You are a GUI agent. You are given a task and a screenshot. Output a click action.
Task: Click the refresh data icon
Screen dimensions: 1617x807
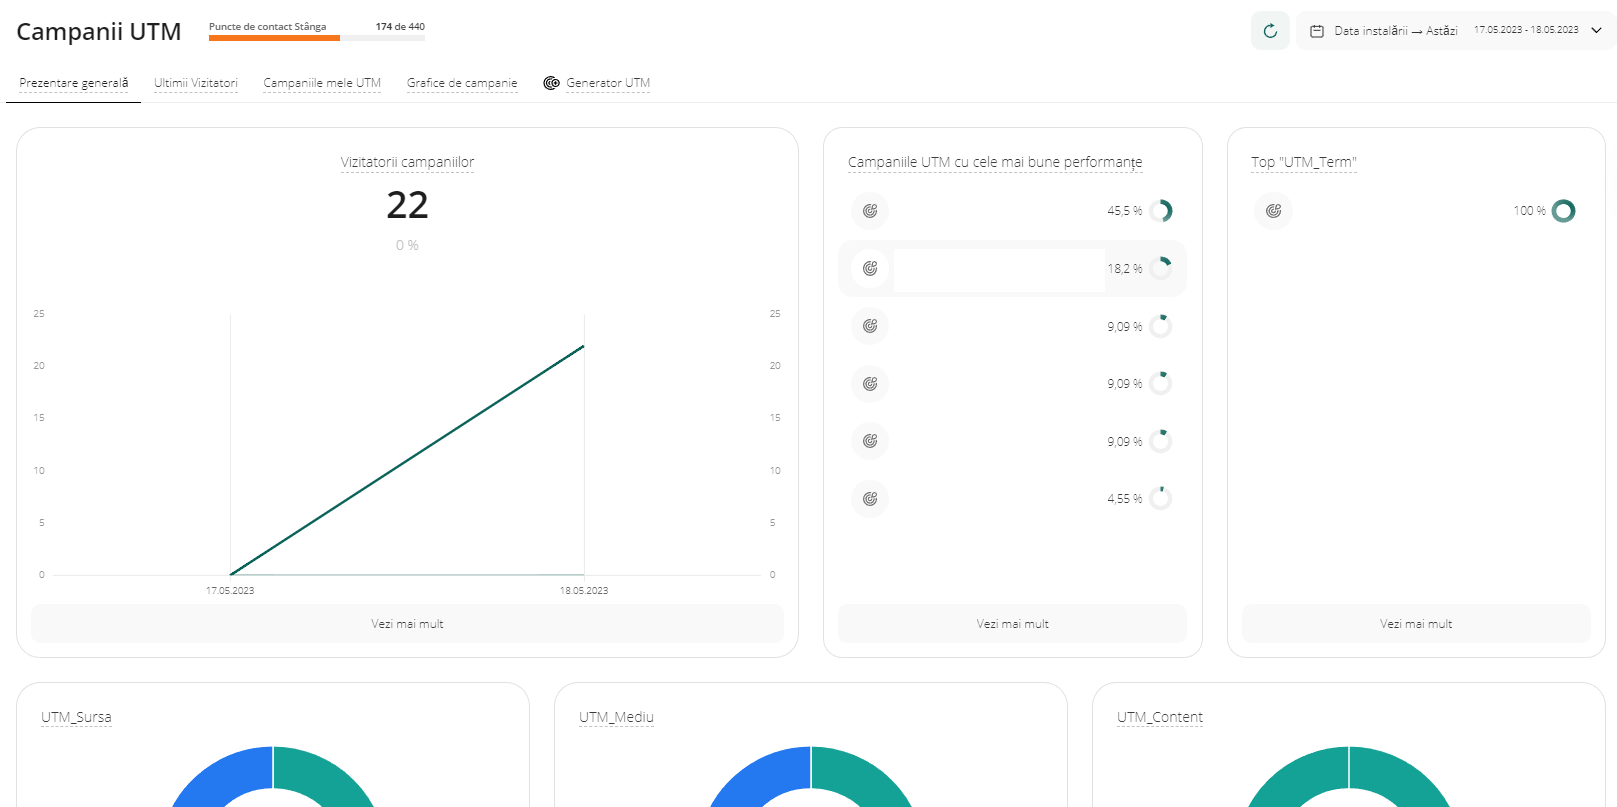tap(1270, 31)
